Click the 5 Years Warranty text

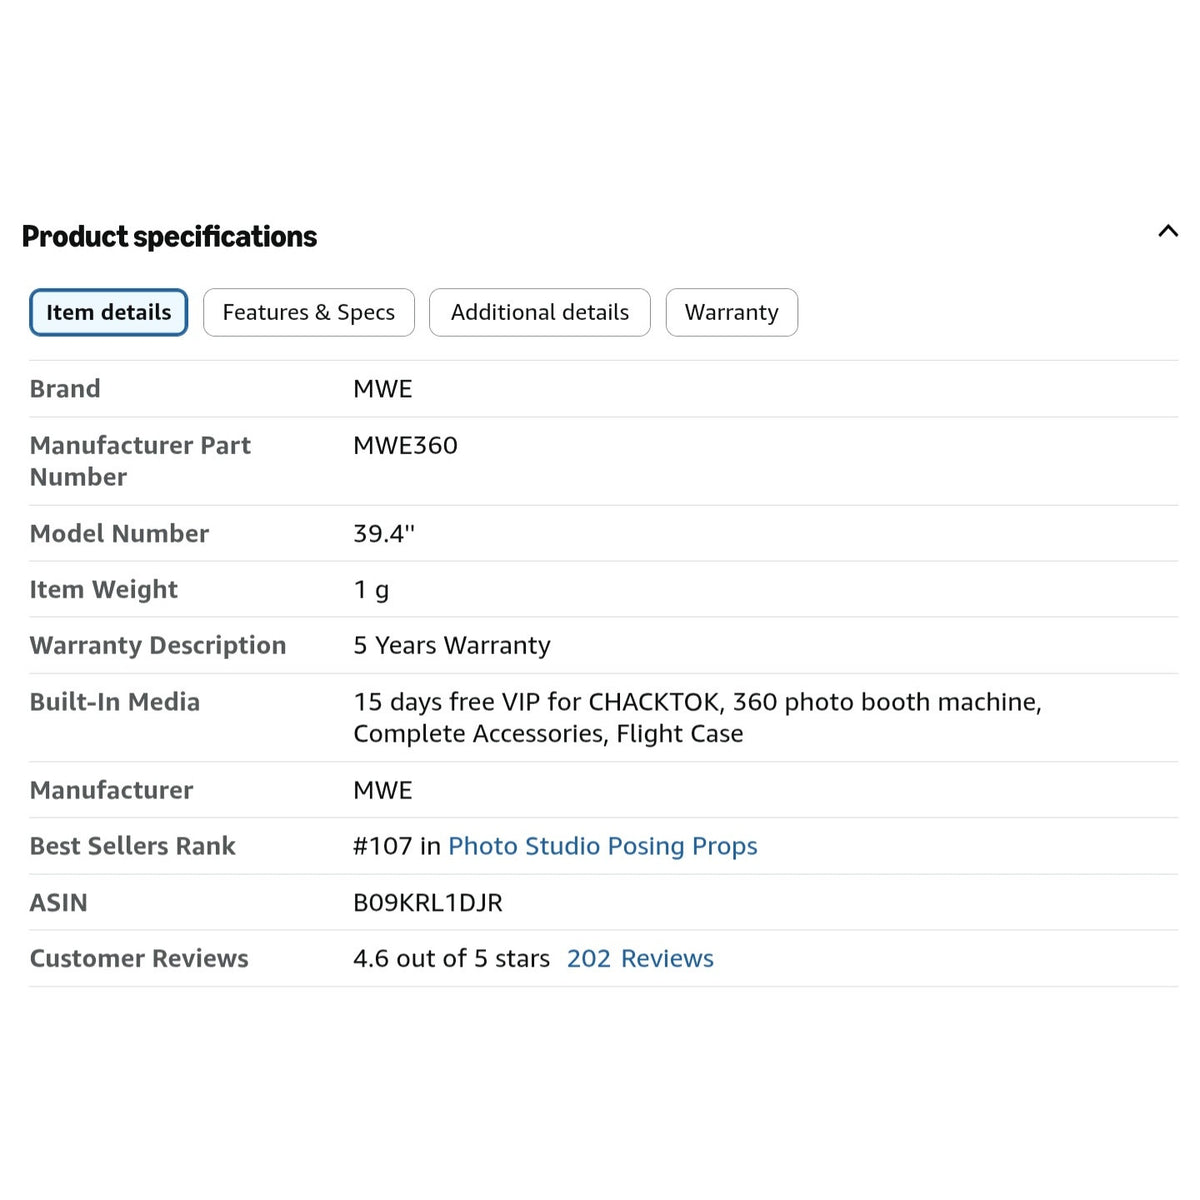click(x=452, y=646)
